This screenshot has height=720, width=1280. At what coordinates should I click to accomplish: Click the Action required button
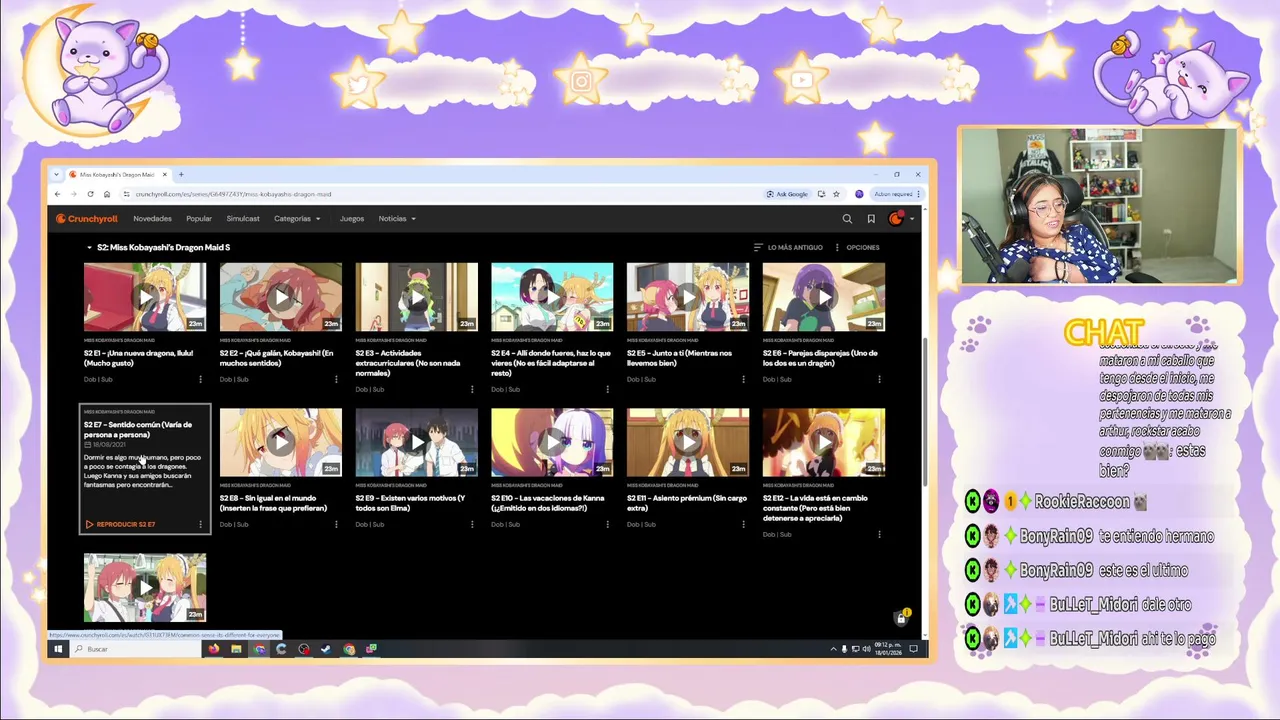(x=893, y=194)
